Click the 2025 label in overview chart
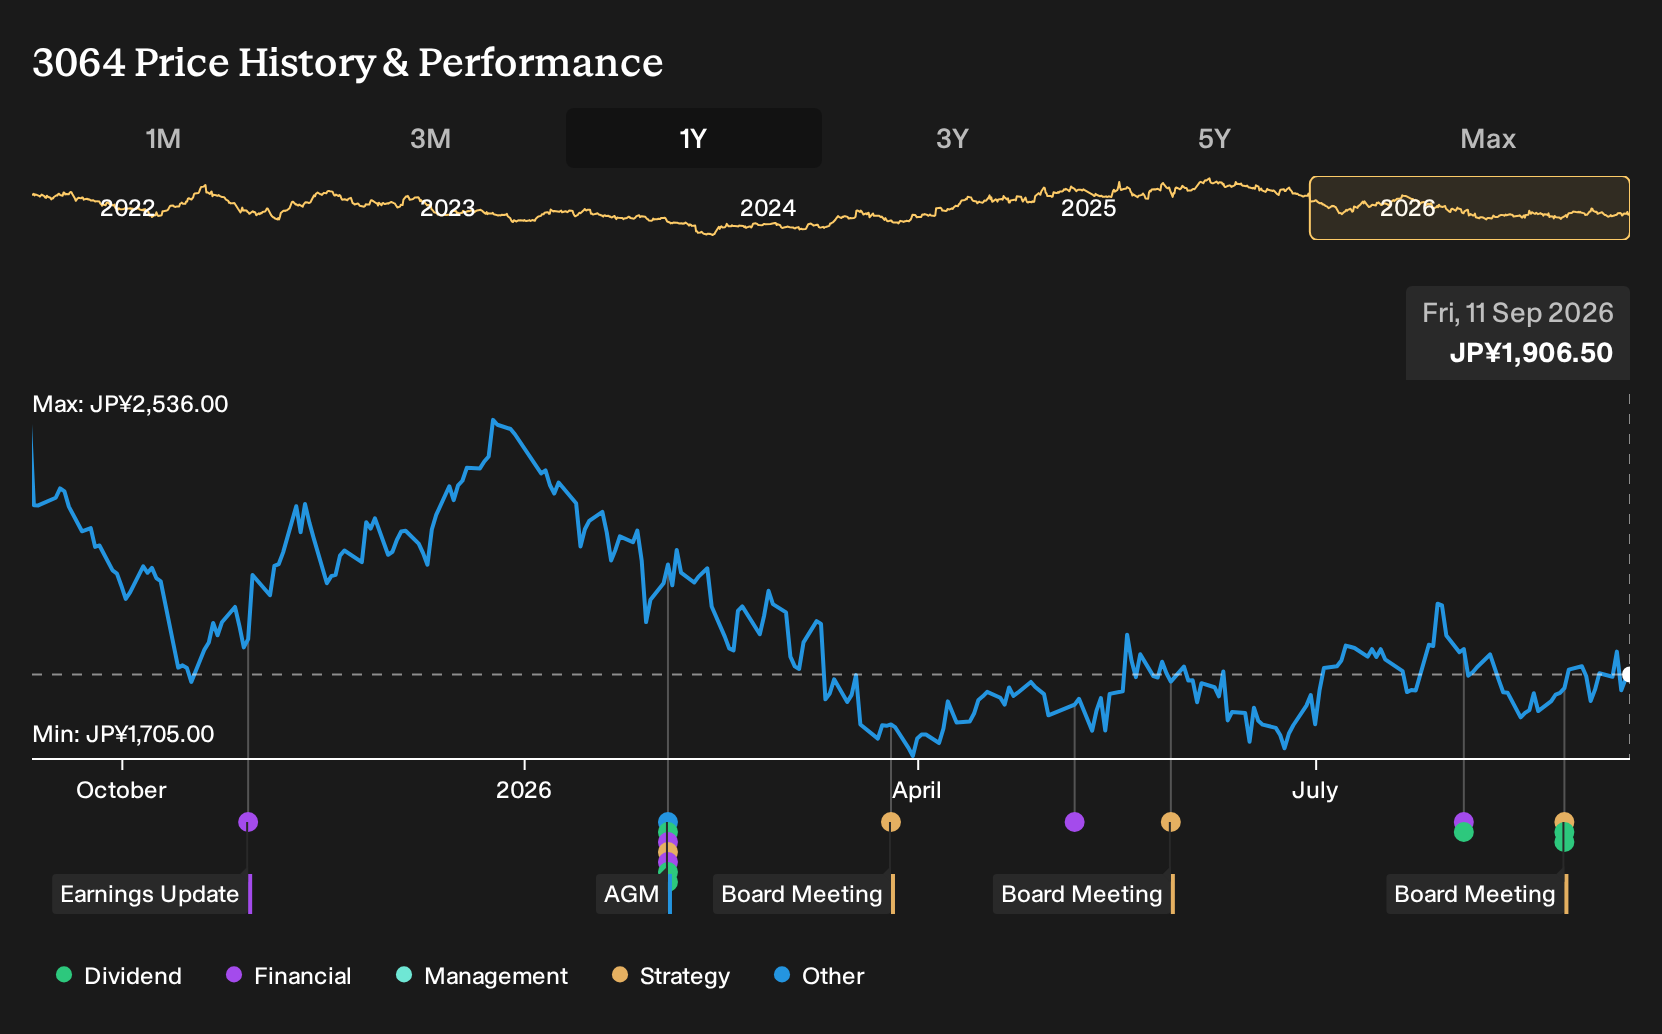The width and height of the screenshot is (1662, 1034). coord(1088,208)
